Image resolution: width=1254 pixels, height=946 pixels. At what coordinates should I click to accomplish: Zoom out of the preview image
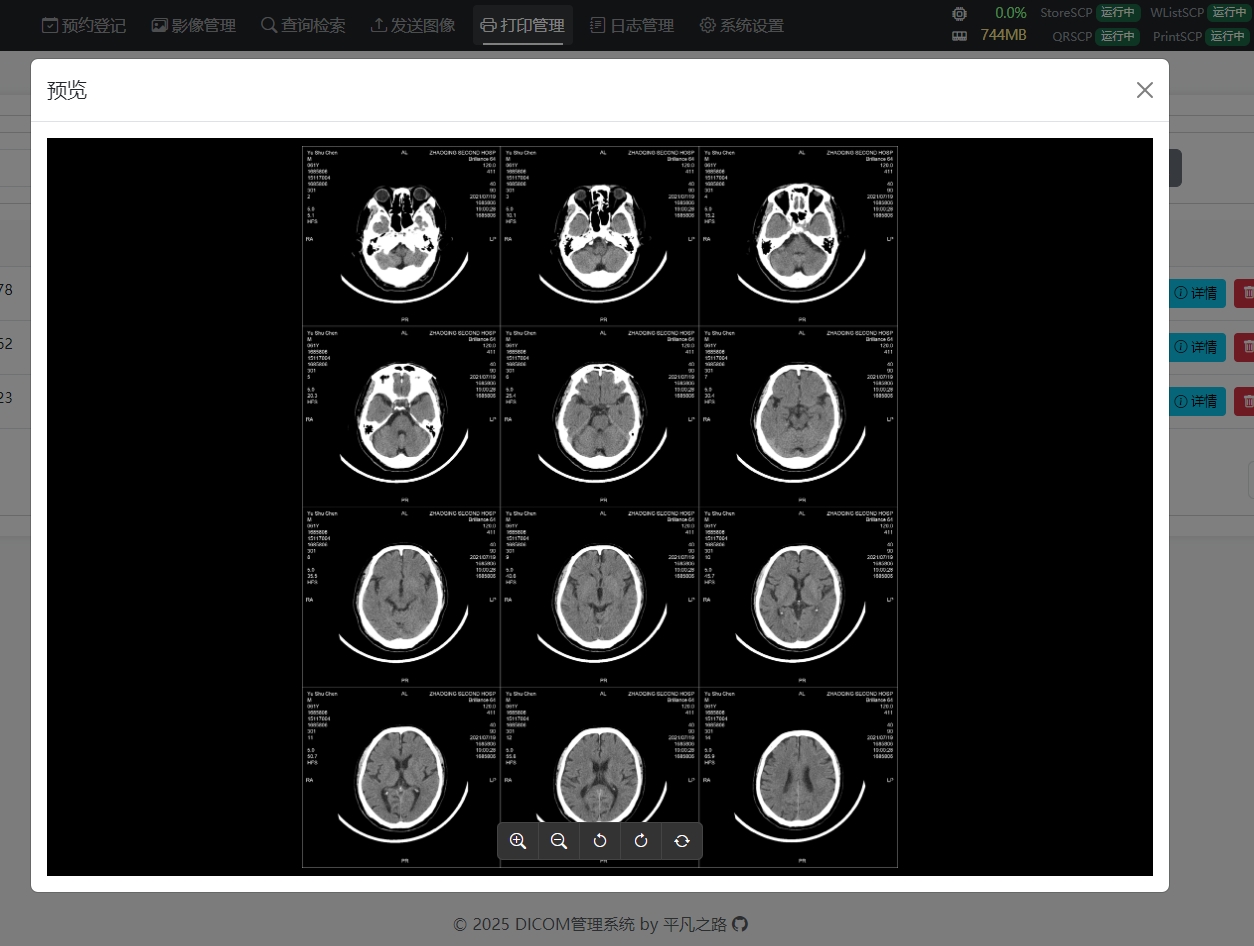tap(559, 841)
